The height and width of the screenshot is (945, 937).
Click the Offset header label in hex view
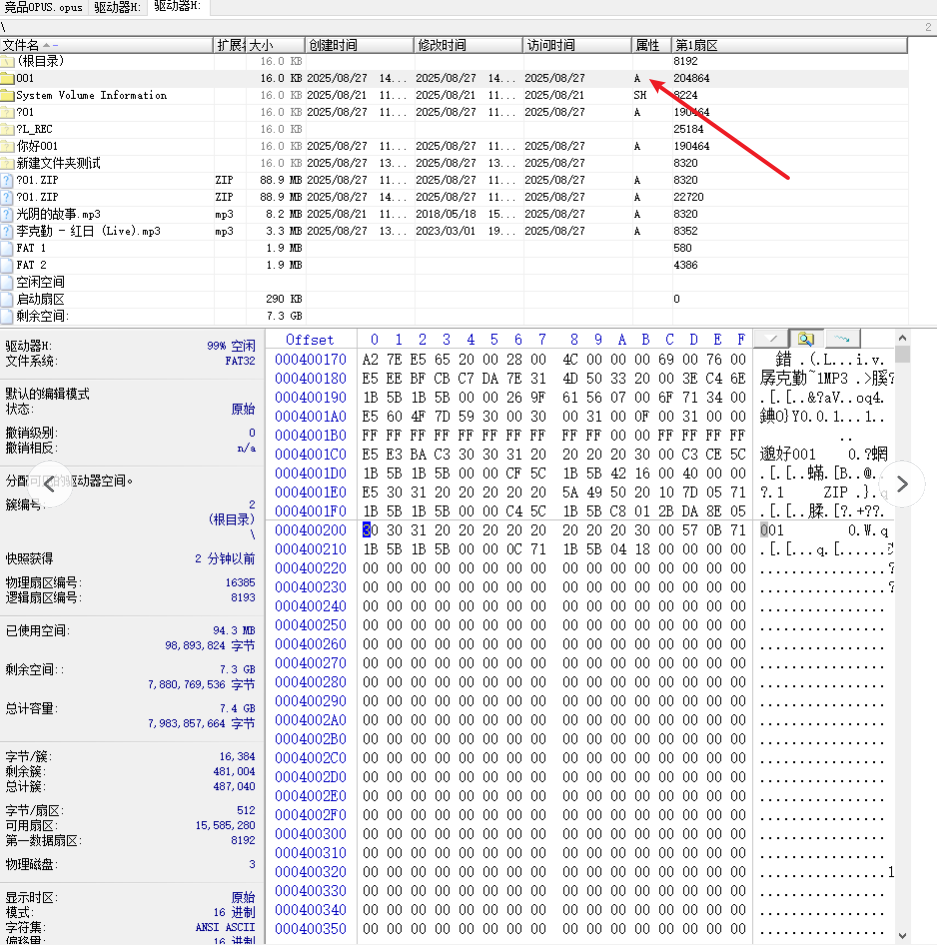click(309, 340)
